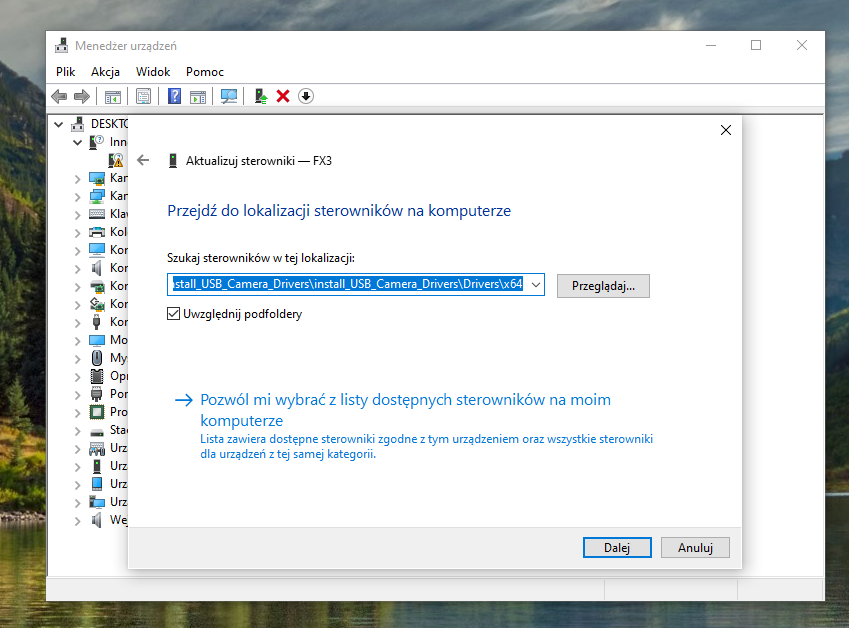This screenshot has width=849, height=628.
Task: Maximize the Menedżer urządzeń window
Action: pos(756,45)
